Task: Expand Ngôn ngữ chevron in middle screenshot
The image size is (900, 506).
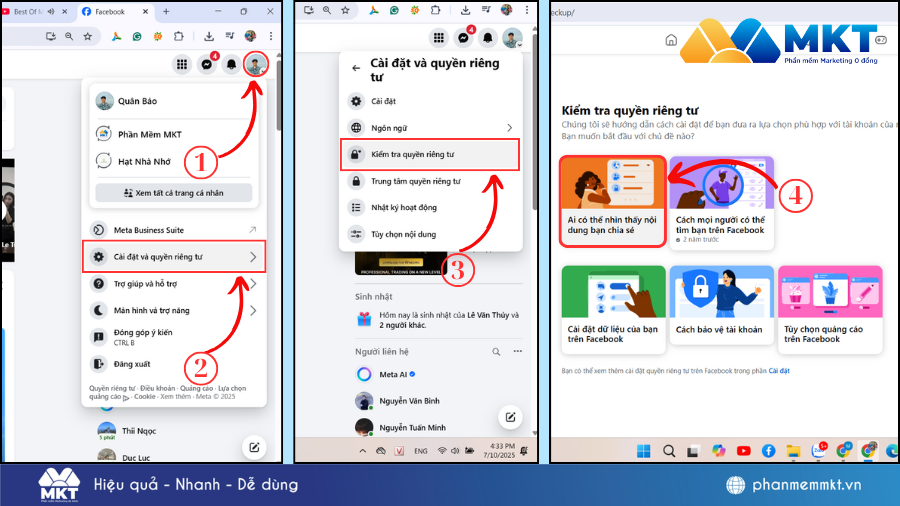Action: (x=509, y=128)
